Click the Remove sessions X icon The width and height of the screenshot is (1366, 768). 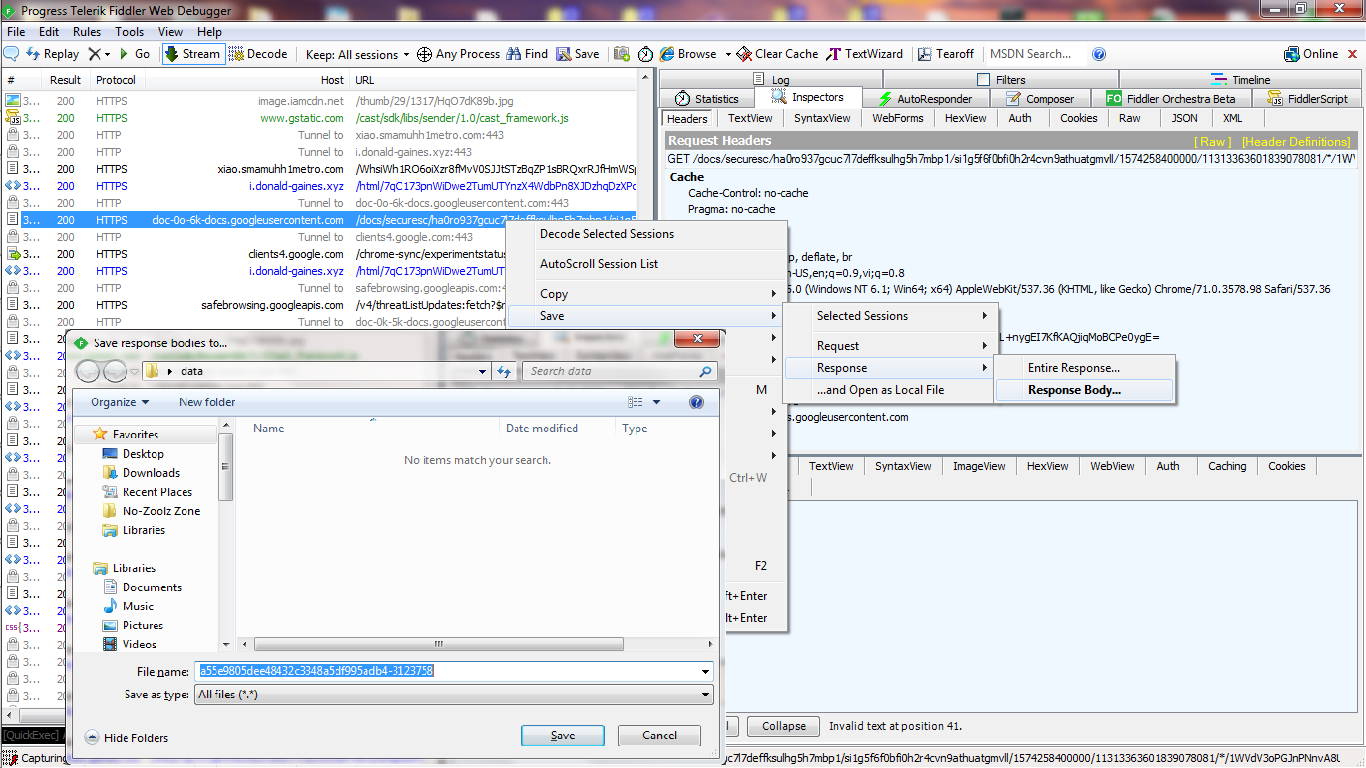pyautogui.click(x=94, y=54)
